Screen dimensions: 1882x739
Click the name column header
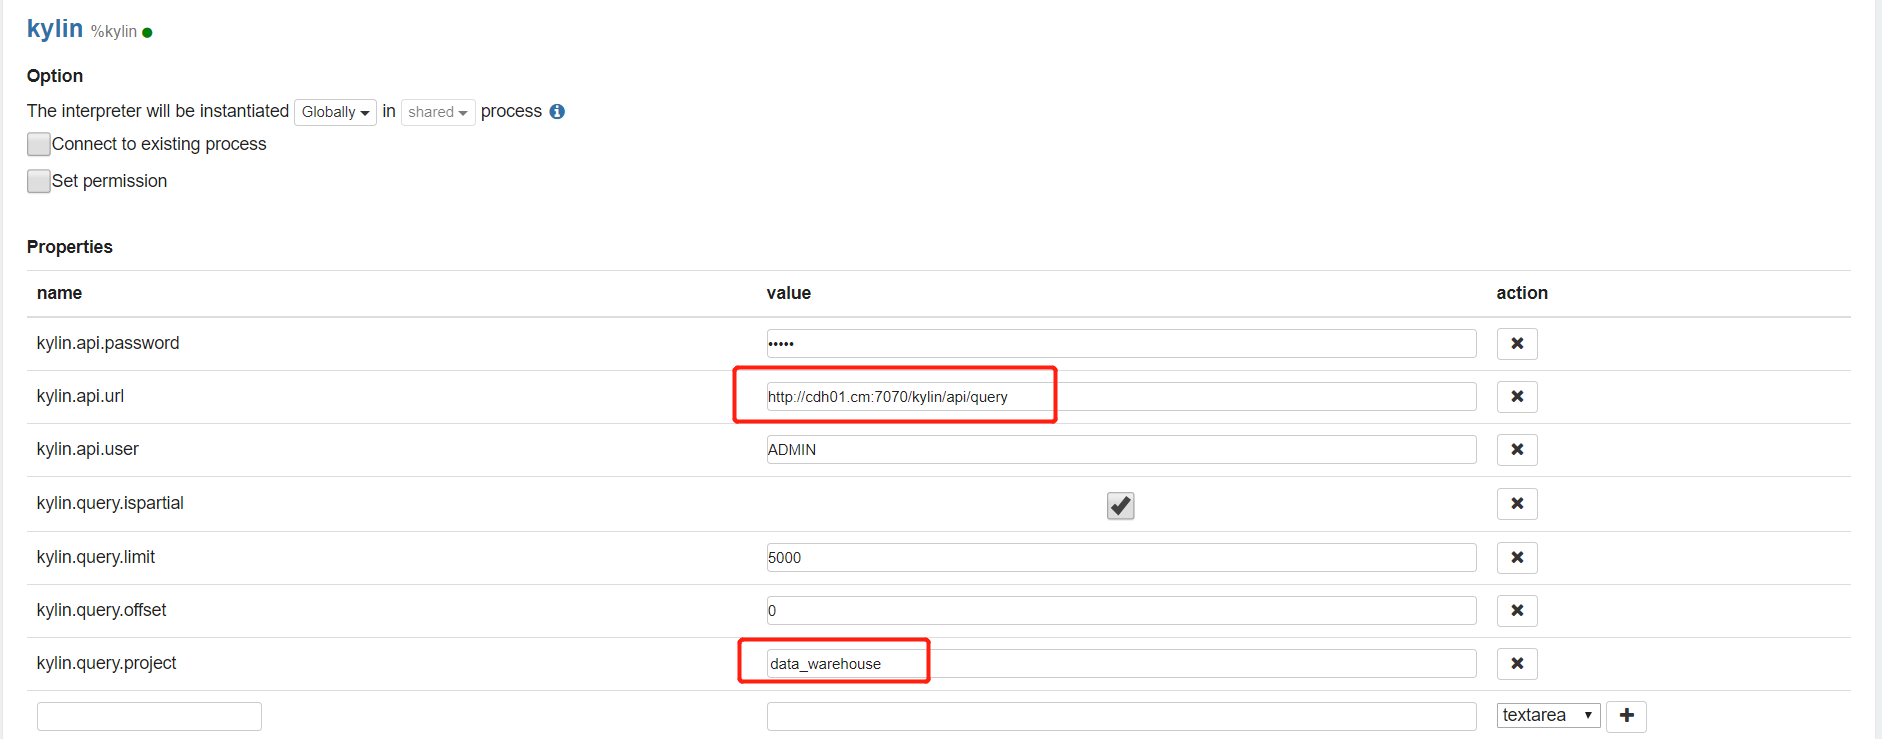pos(60,293)
